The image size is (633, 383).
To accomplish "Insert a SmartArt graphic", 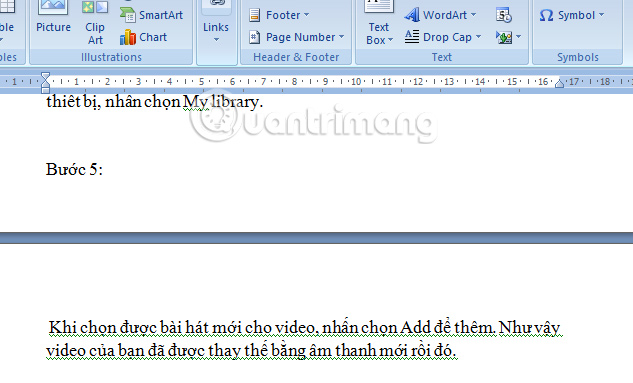I will tap(152, 15).
